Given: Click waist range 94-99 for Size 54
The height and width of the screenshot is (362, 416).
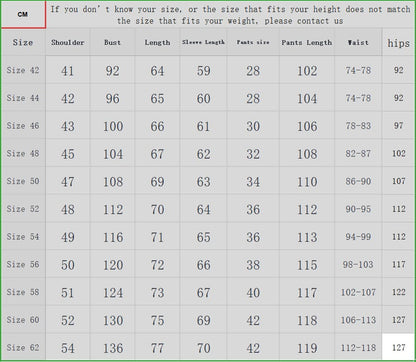Looking at the screenshot, I should [x=358, y=237].
